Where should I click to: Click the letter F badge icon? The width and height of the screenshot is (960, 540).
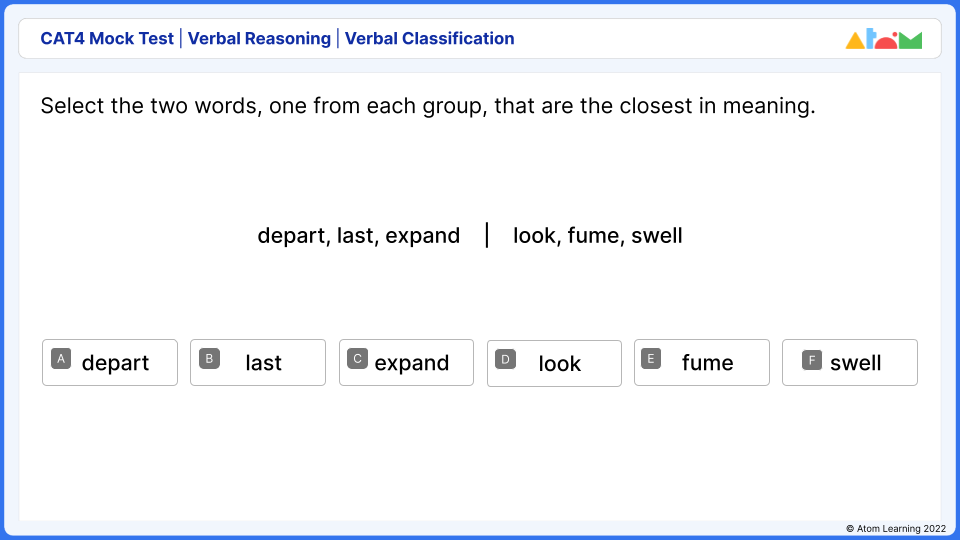pos(812,360)
